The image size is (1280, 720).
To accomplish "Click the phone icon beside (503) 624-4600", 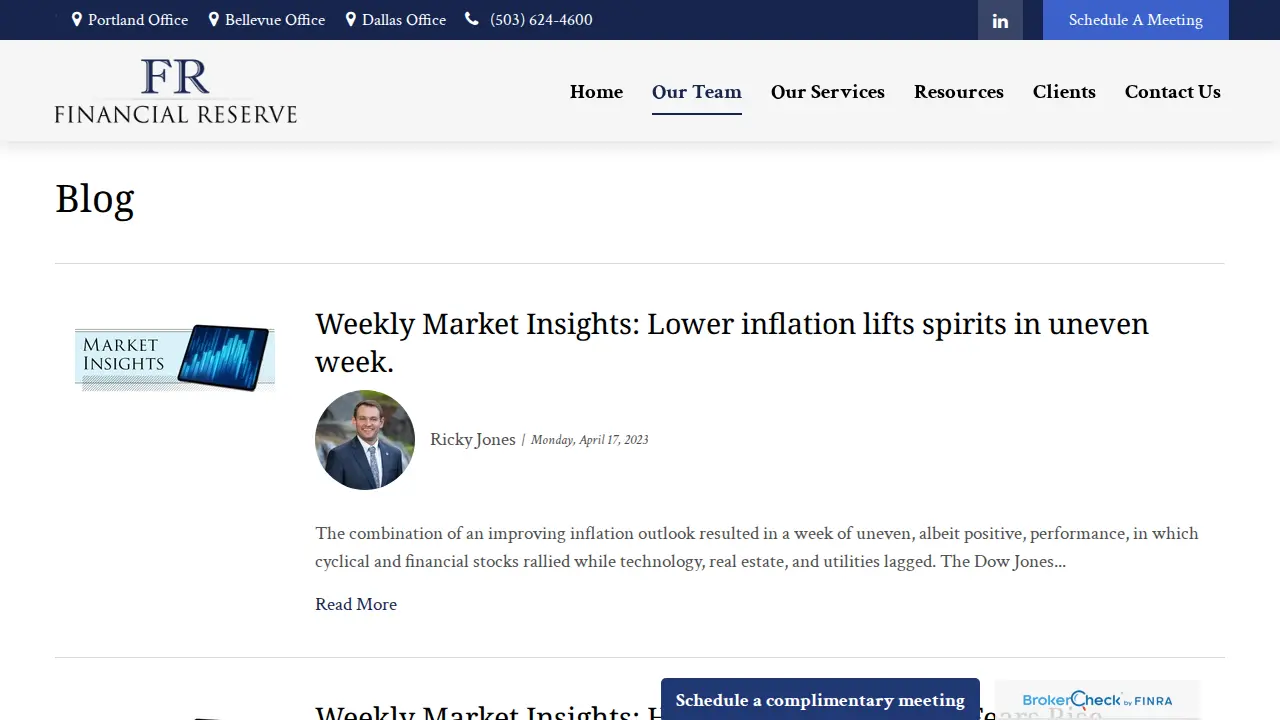I will (x=472, y=19).
